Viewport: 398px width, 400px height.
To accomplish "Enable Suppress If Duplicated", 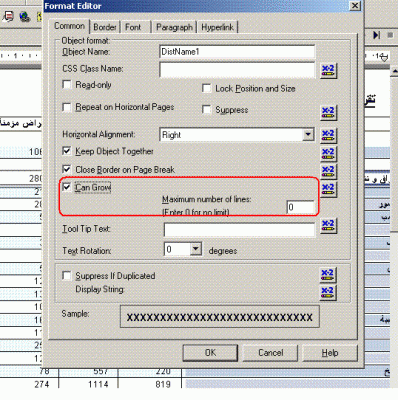I will pyautogui.click(x=67, y=276).
